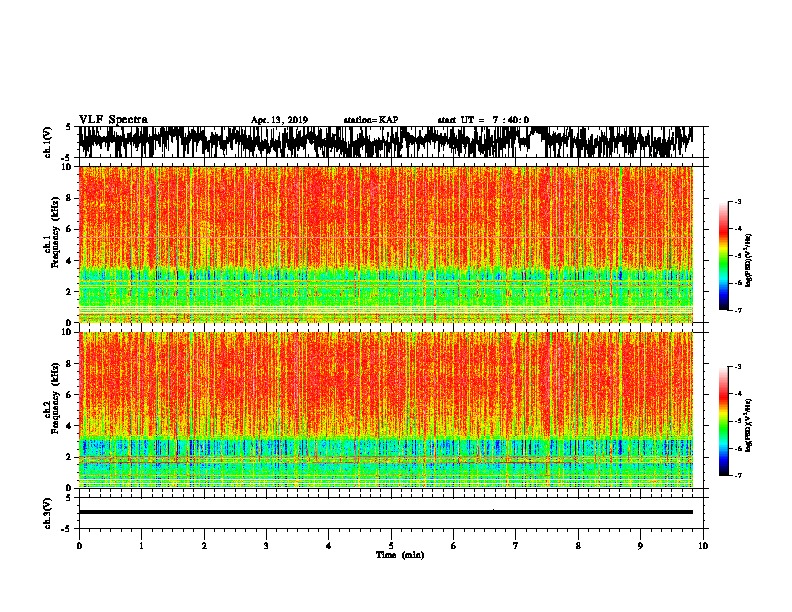Click the "VLF Spectra" plot title
The height and width of the screenshot is (612, 792).
[113, 120]
